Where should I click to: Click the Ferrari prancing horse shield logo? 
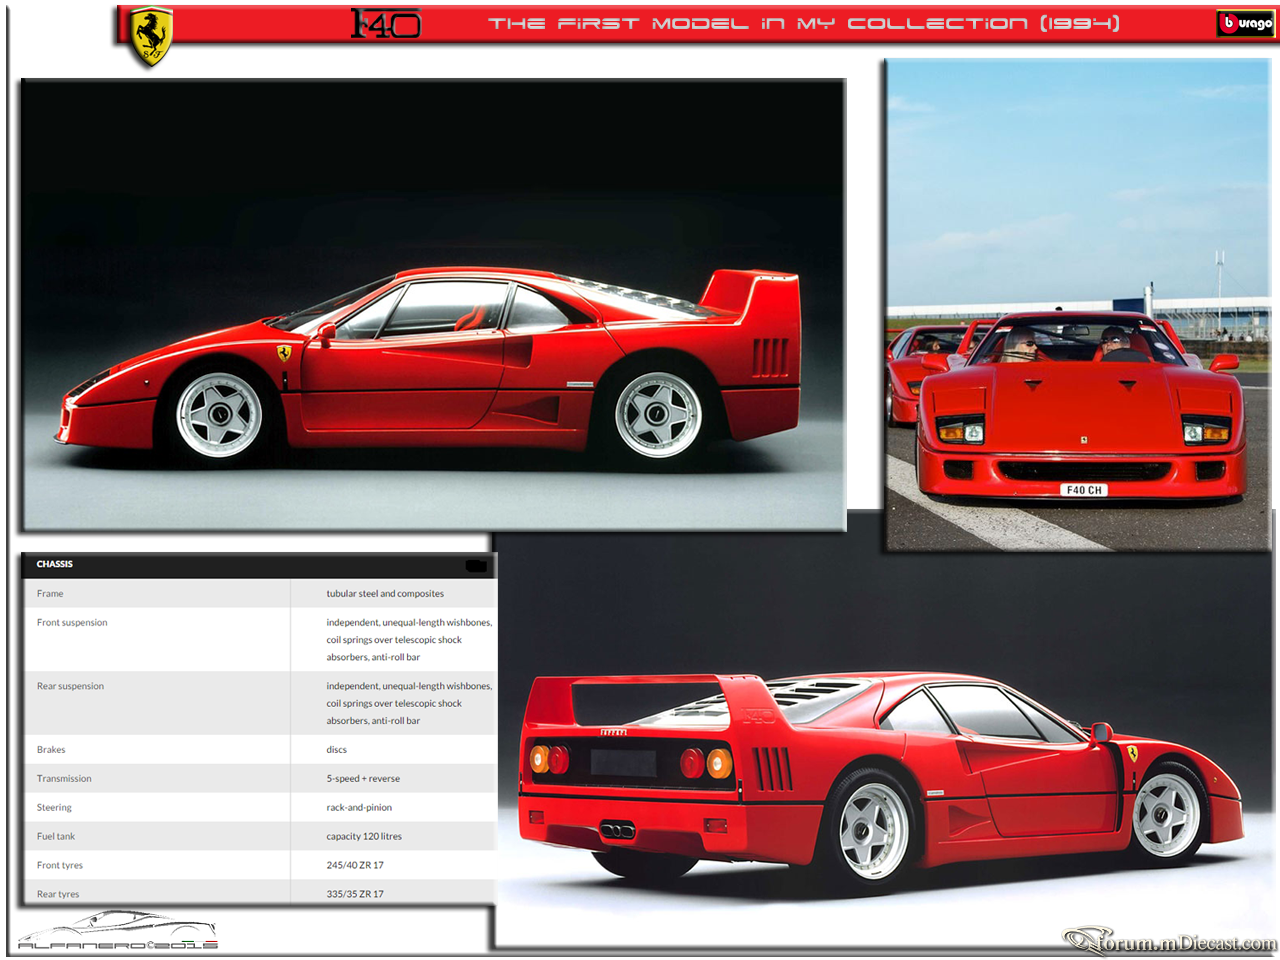point(152,37)
